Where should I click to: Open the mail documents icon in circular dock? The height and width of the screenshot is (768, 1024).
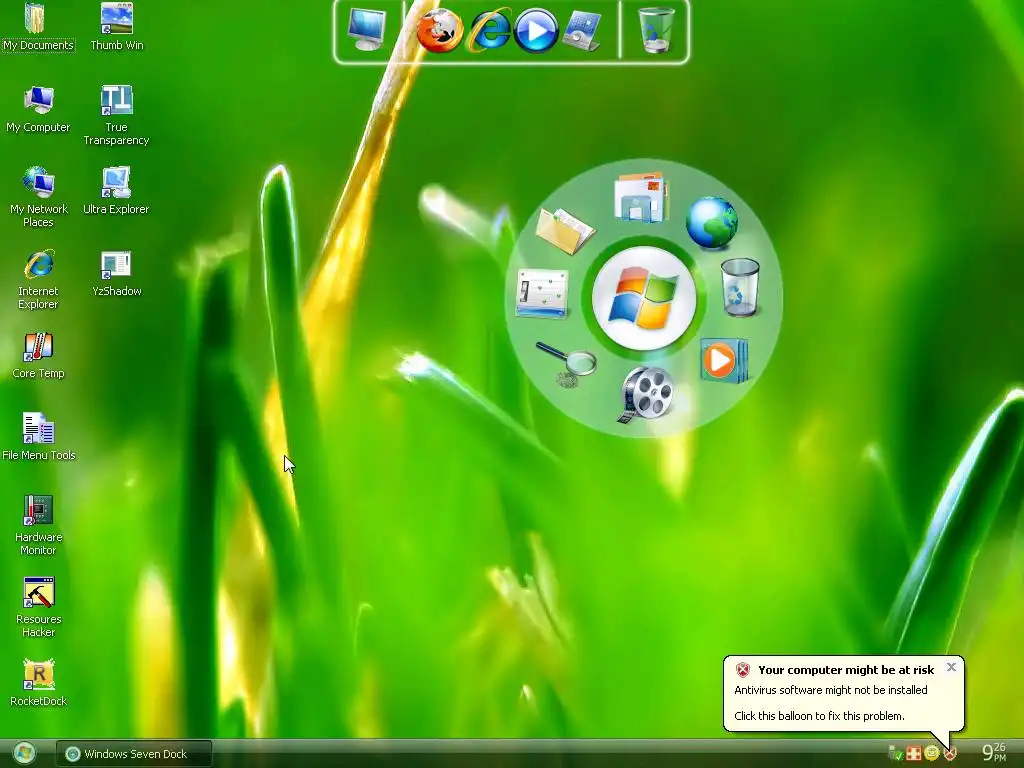click(641, 197)
